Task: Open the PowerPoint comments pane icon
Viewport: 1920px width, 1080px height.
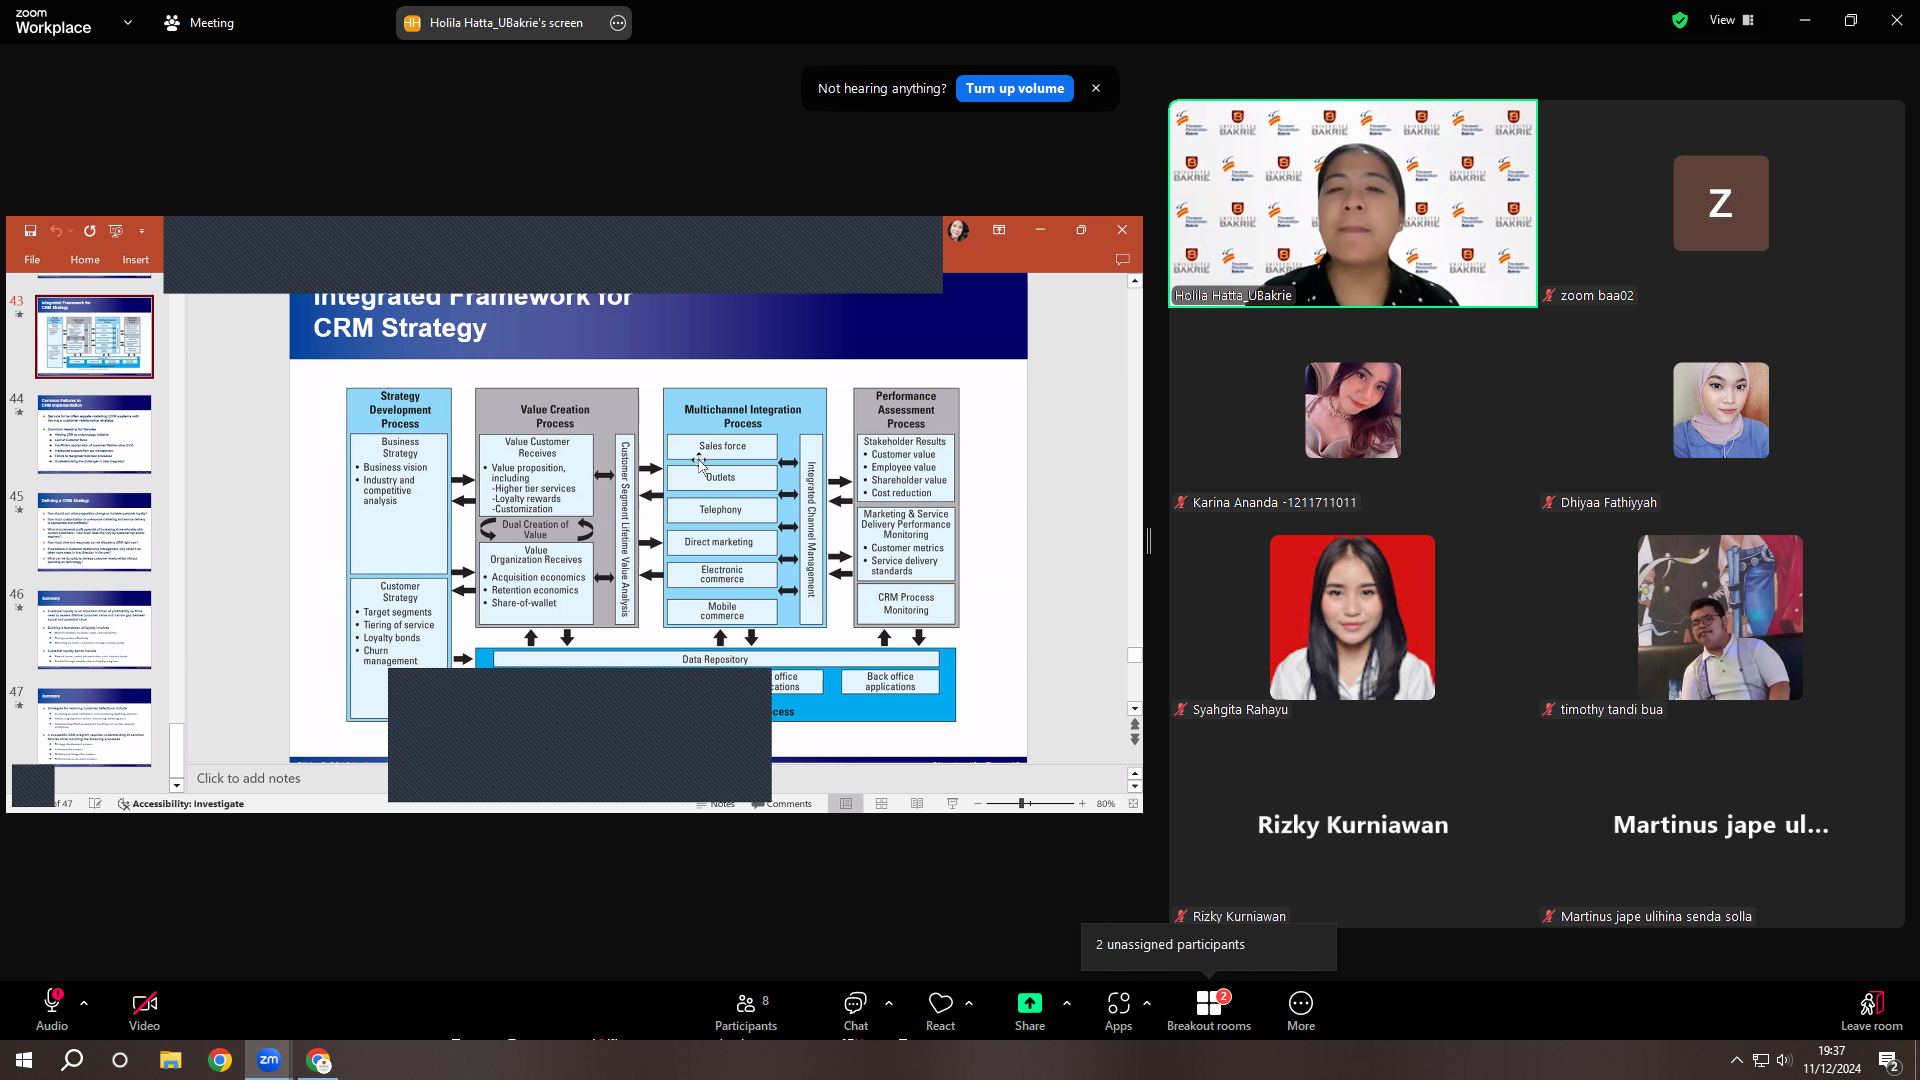Action: coord(1123,260)
